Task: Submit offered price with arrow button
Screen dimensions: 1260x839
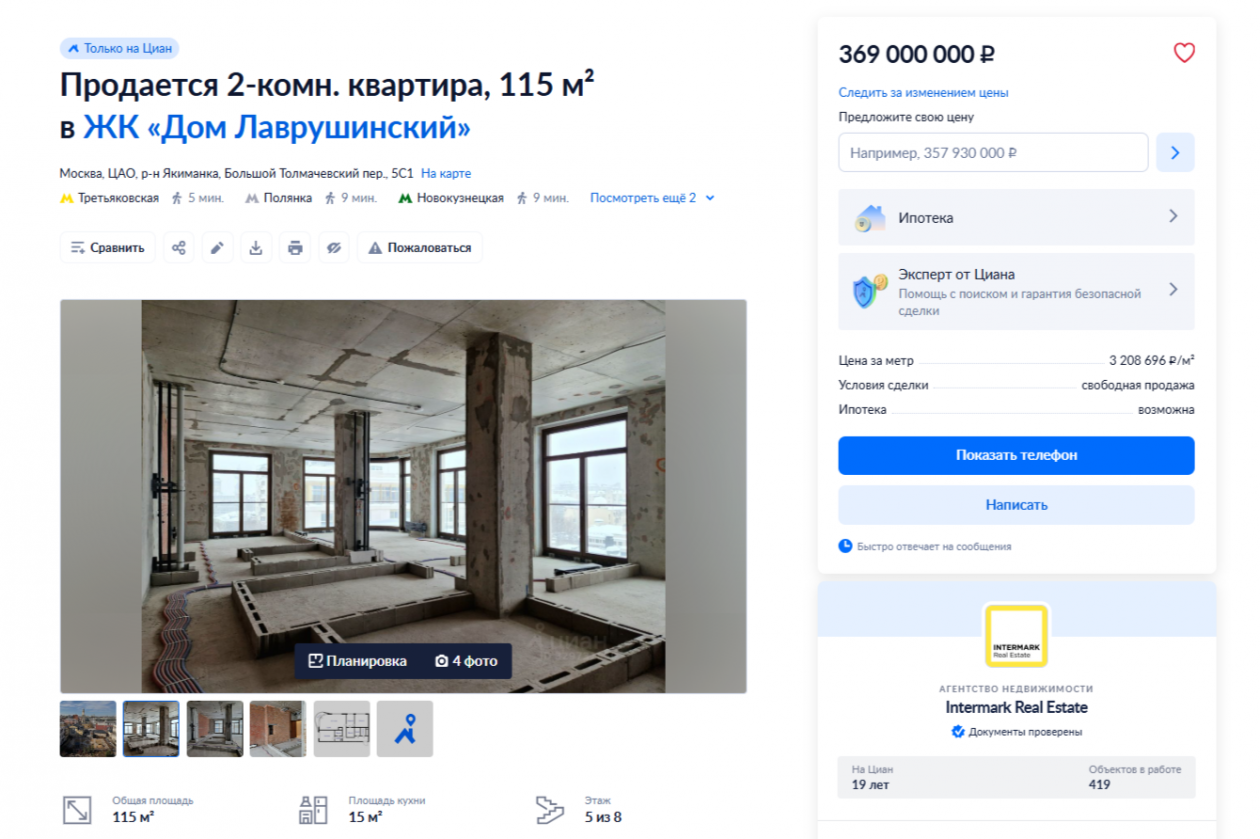Action: tap(1175, 153)
